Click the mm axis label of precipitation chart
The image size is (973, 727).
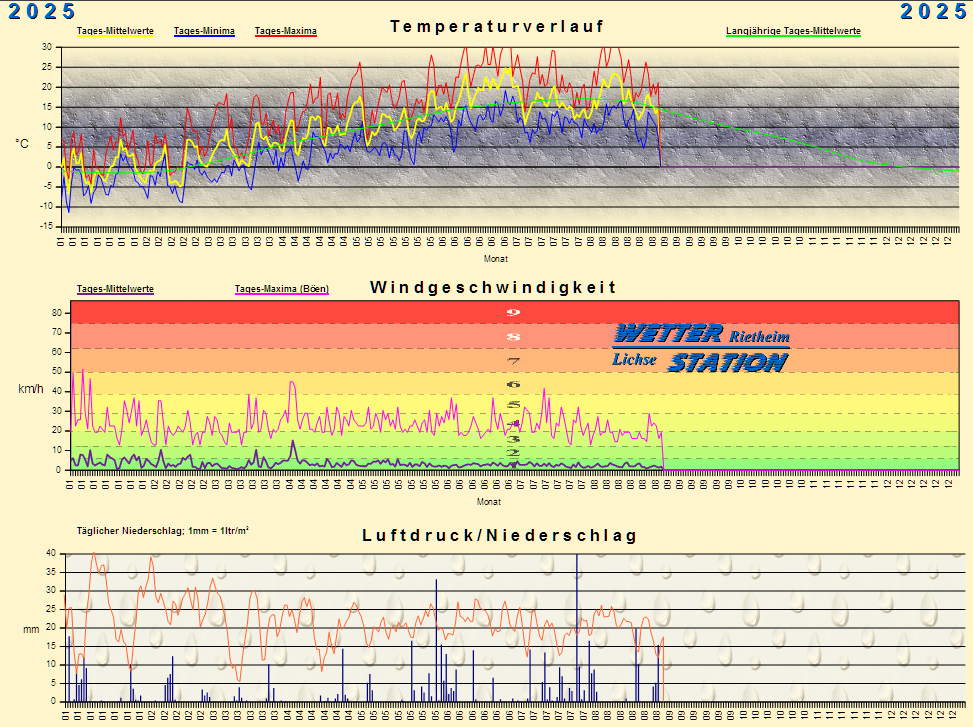[x=31, y=629]
